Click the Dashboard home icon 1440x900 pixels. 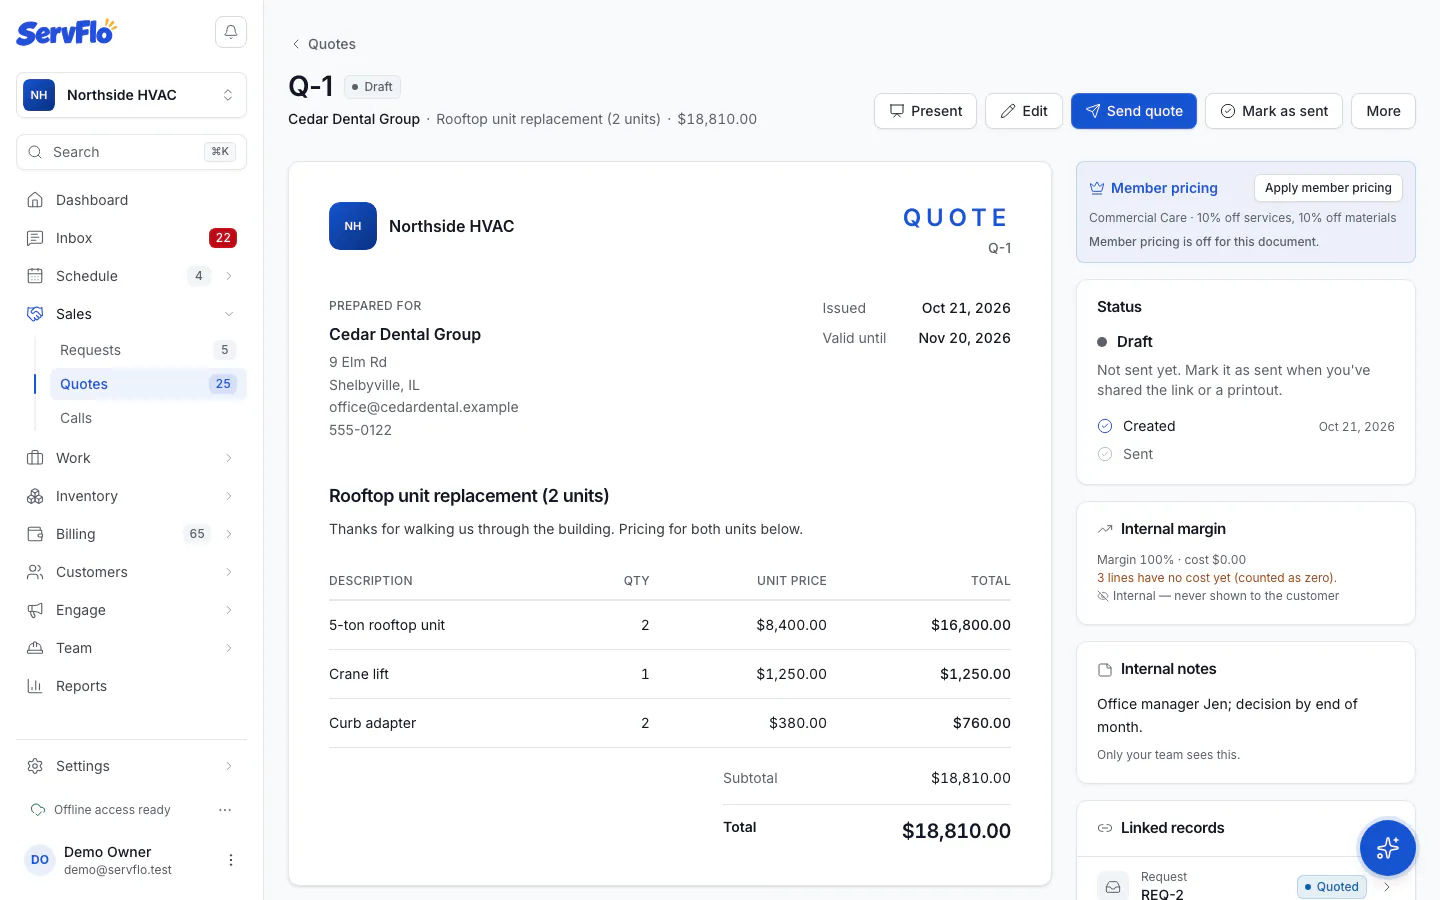point(35,200)
